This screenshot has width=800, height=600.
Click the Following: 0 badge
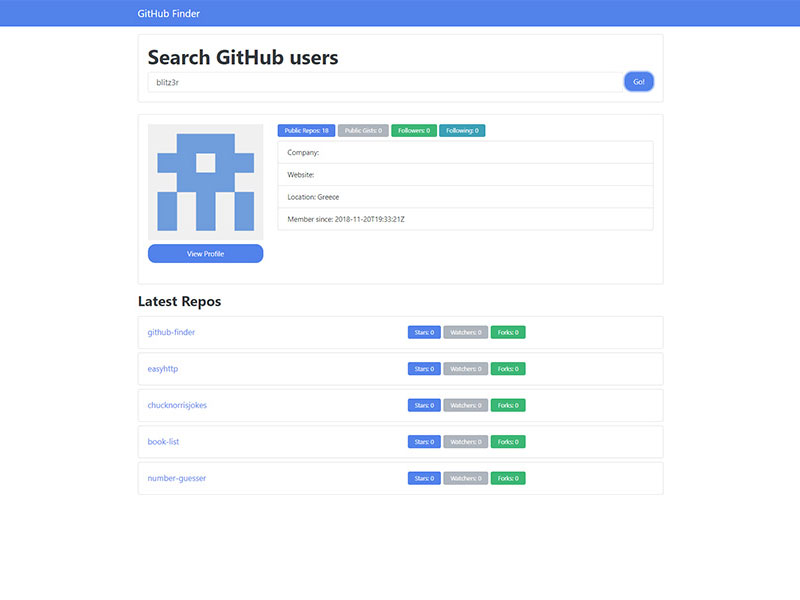[462, 131]
